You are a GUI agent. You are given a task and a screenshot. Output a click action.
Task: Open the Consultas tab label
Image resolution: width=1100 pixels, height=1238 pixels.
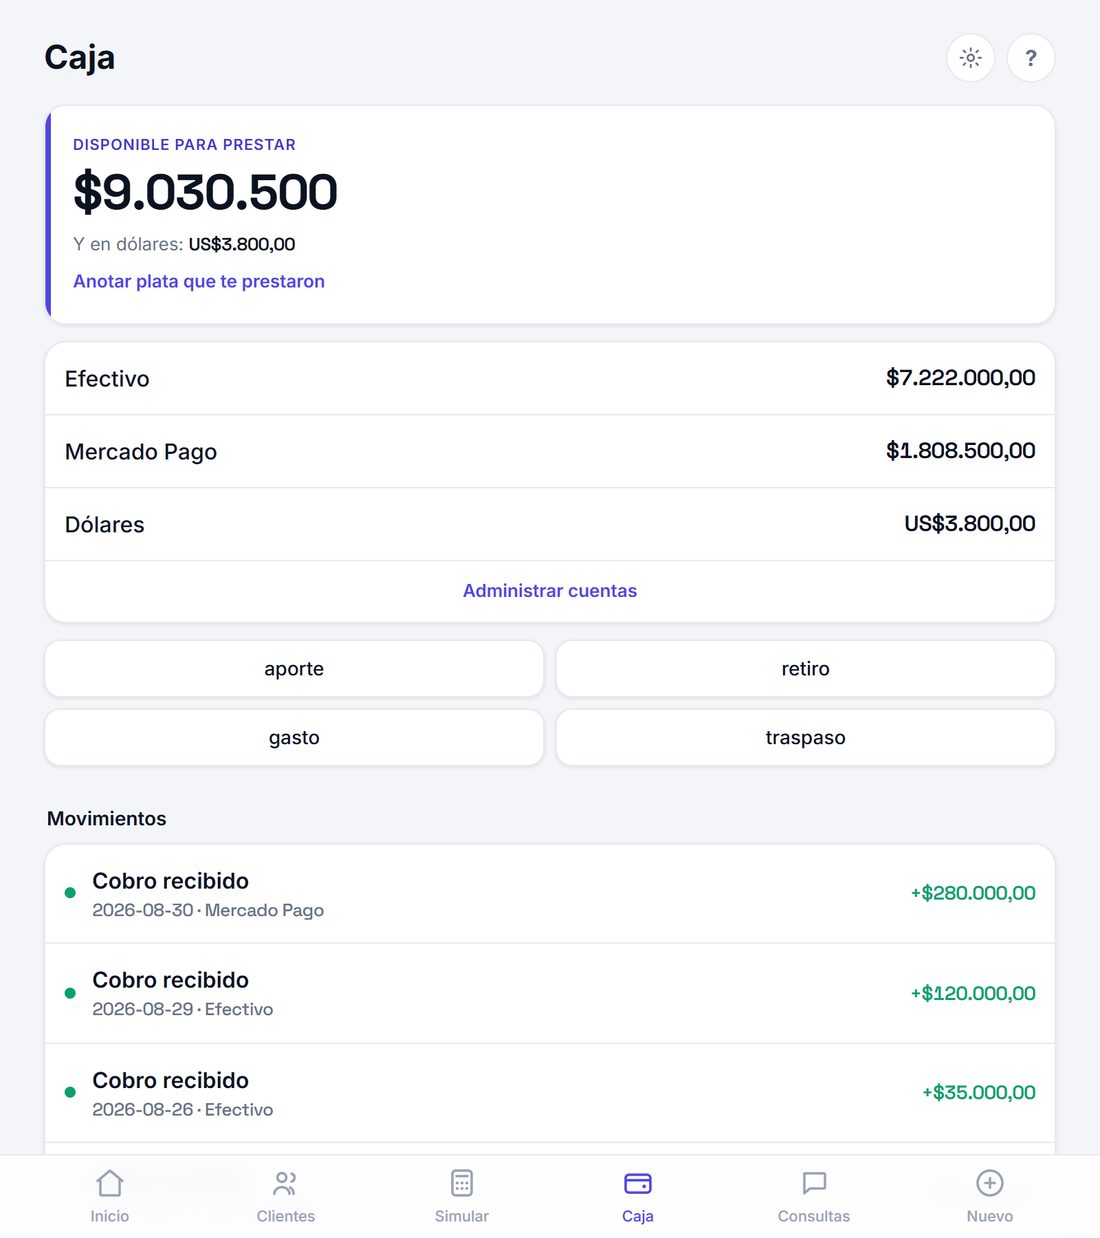coord(814,1216)
